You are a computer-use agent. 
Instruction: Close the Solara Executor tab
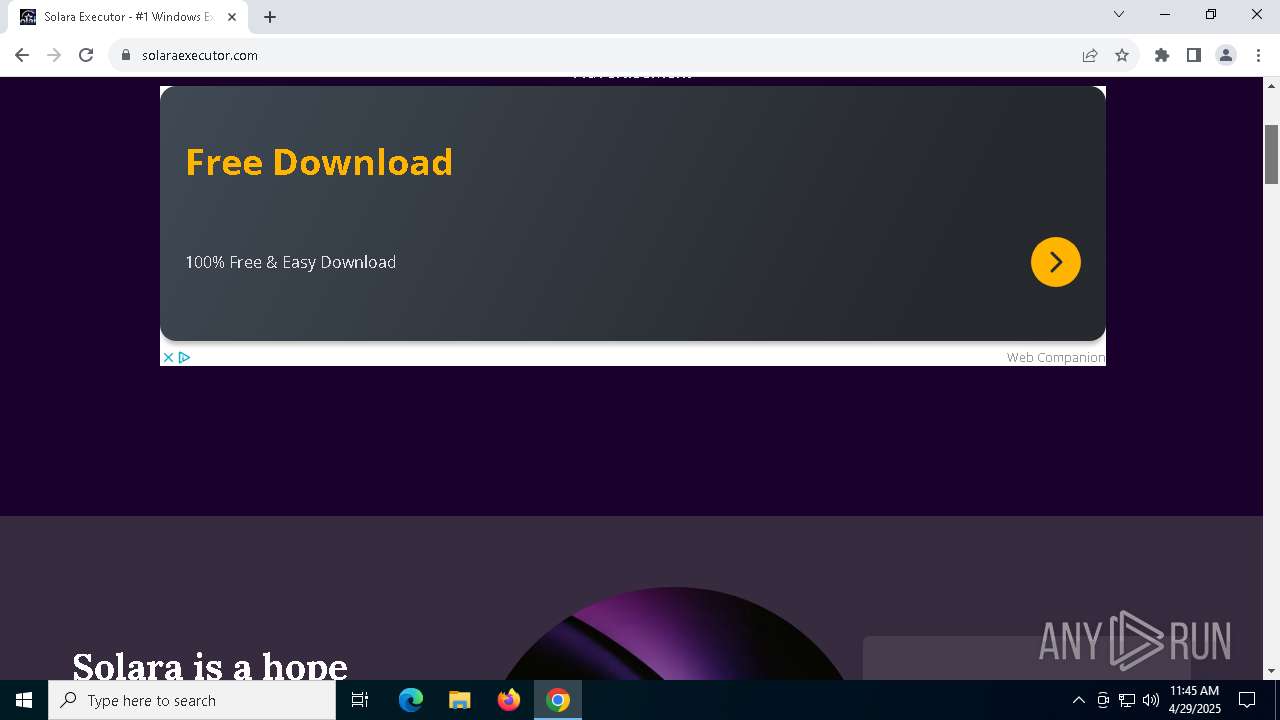click(x=232, y=17)
